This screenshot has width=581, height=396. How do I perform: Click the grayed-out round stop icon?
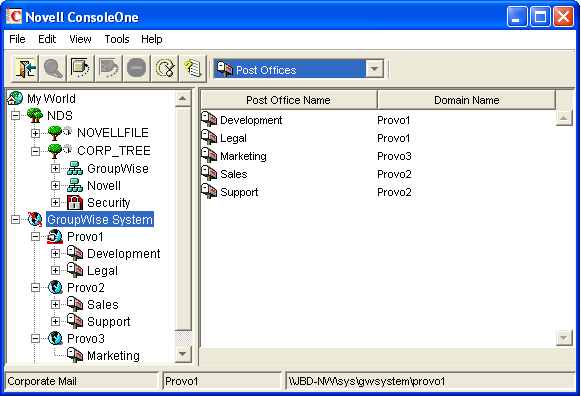[136, 69]
